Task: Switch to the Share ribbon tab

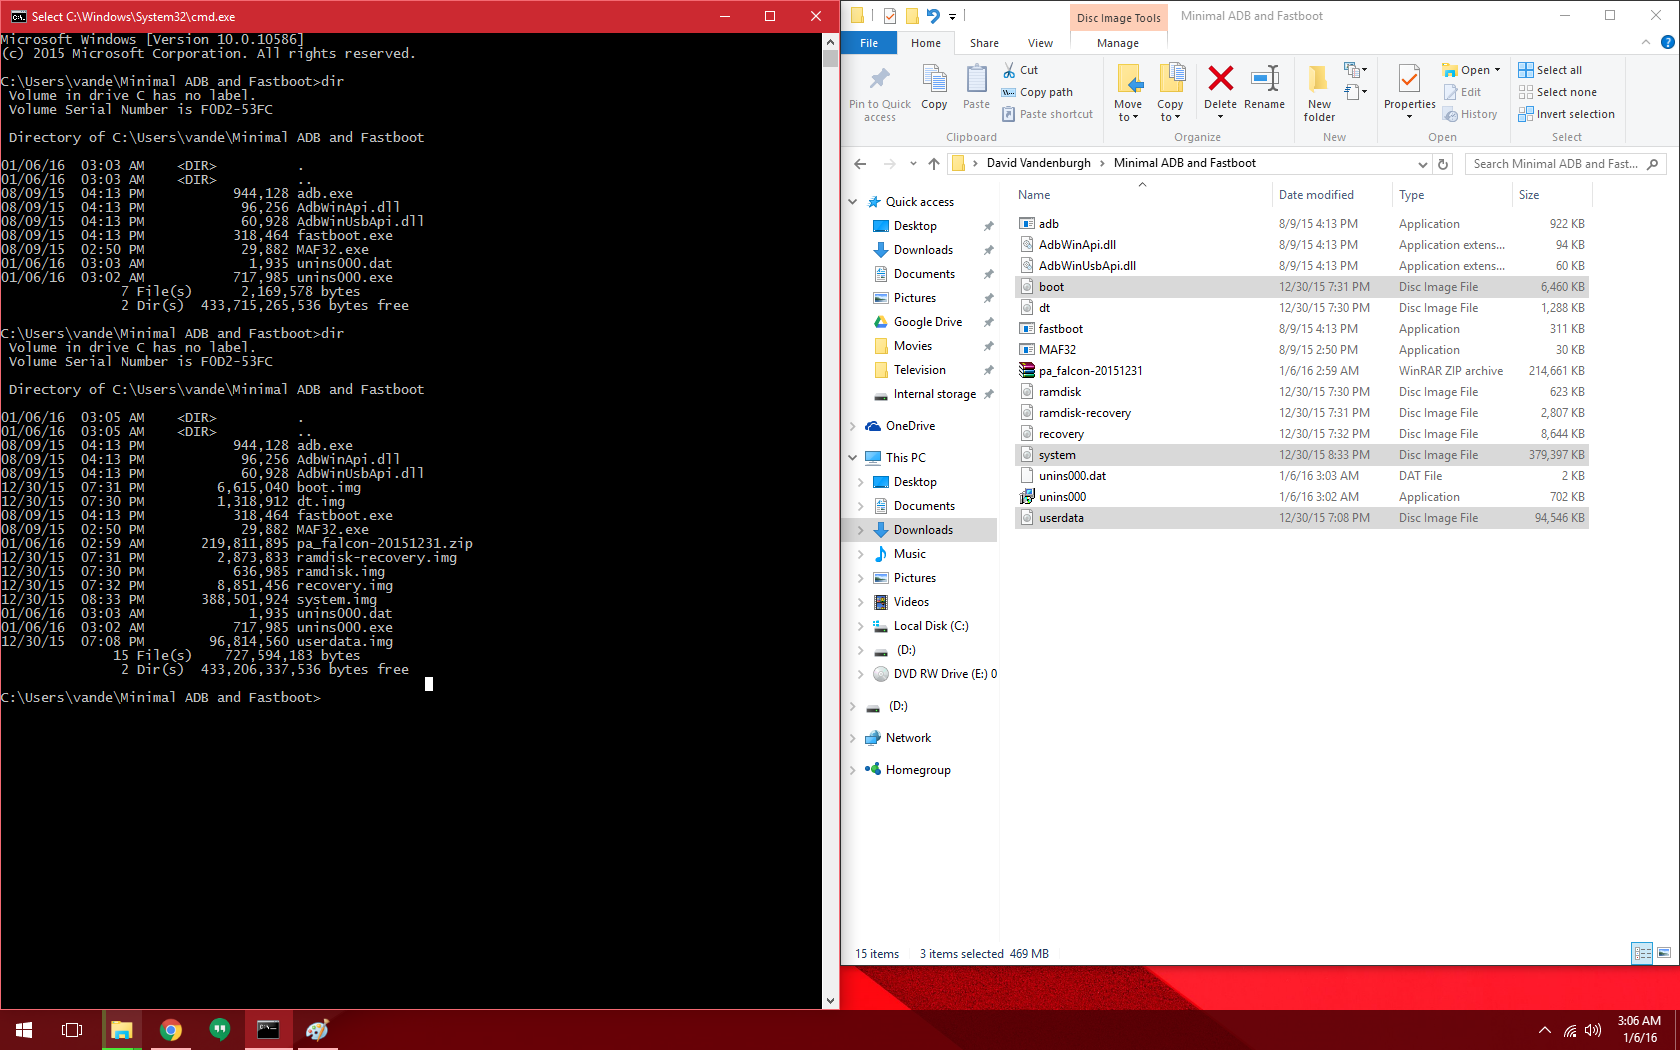Action: point(984,43)
